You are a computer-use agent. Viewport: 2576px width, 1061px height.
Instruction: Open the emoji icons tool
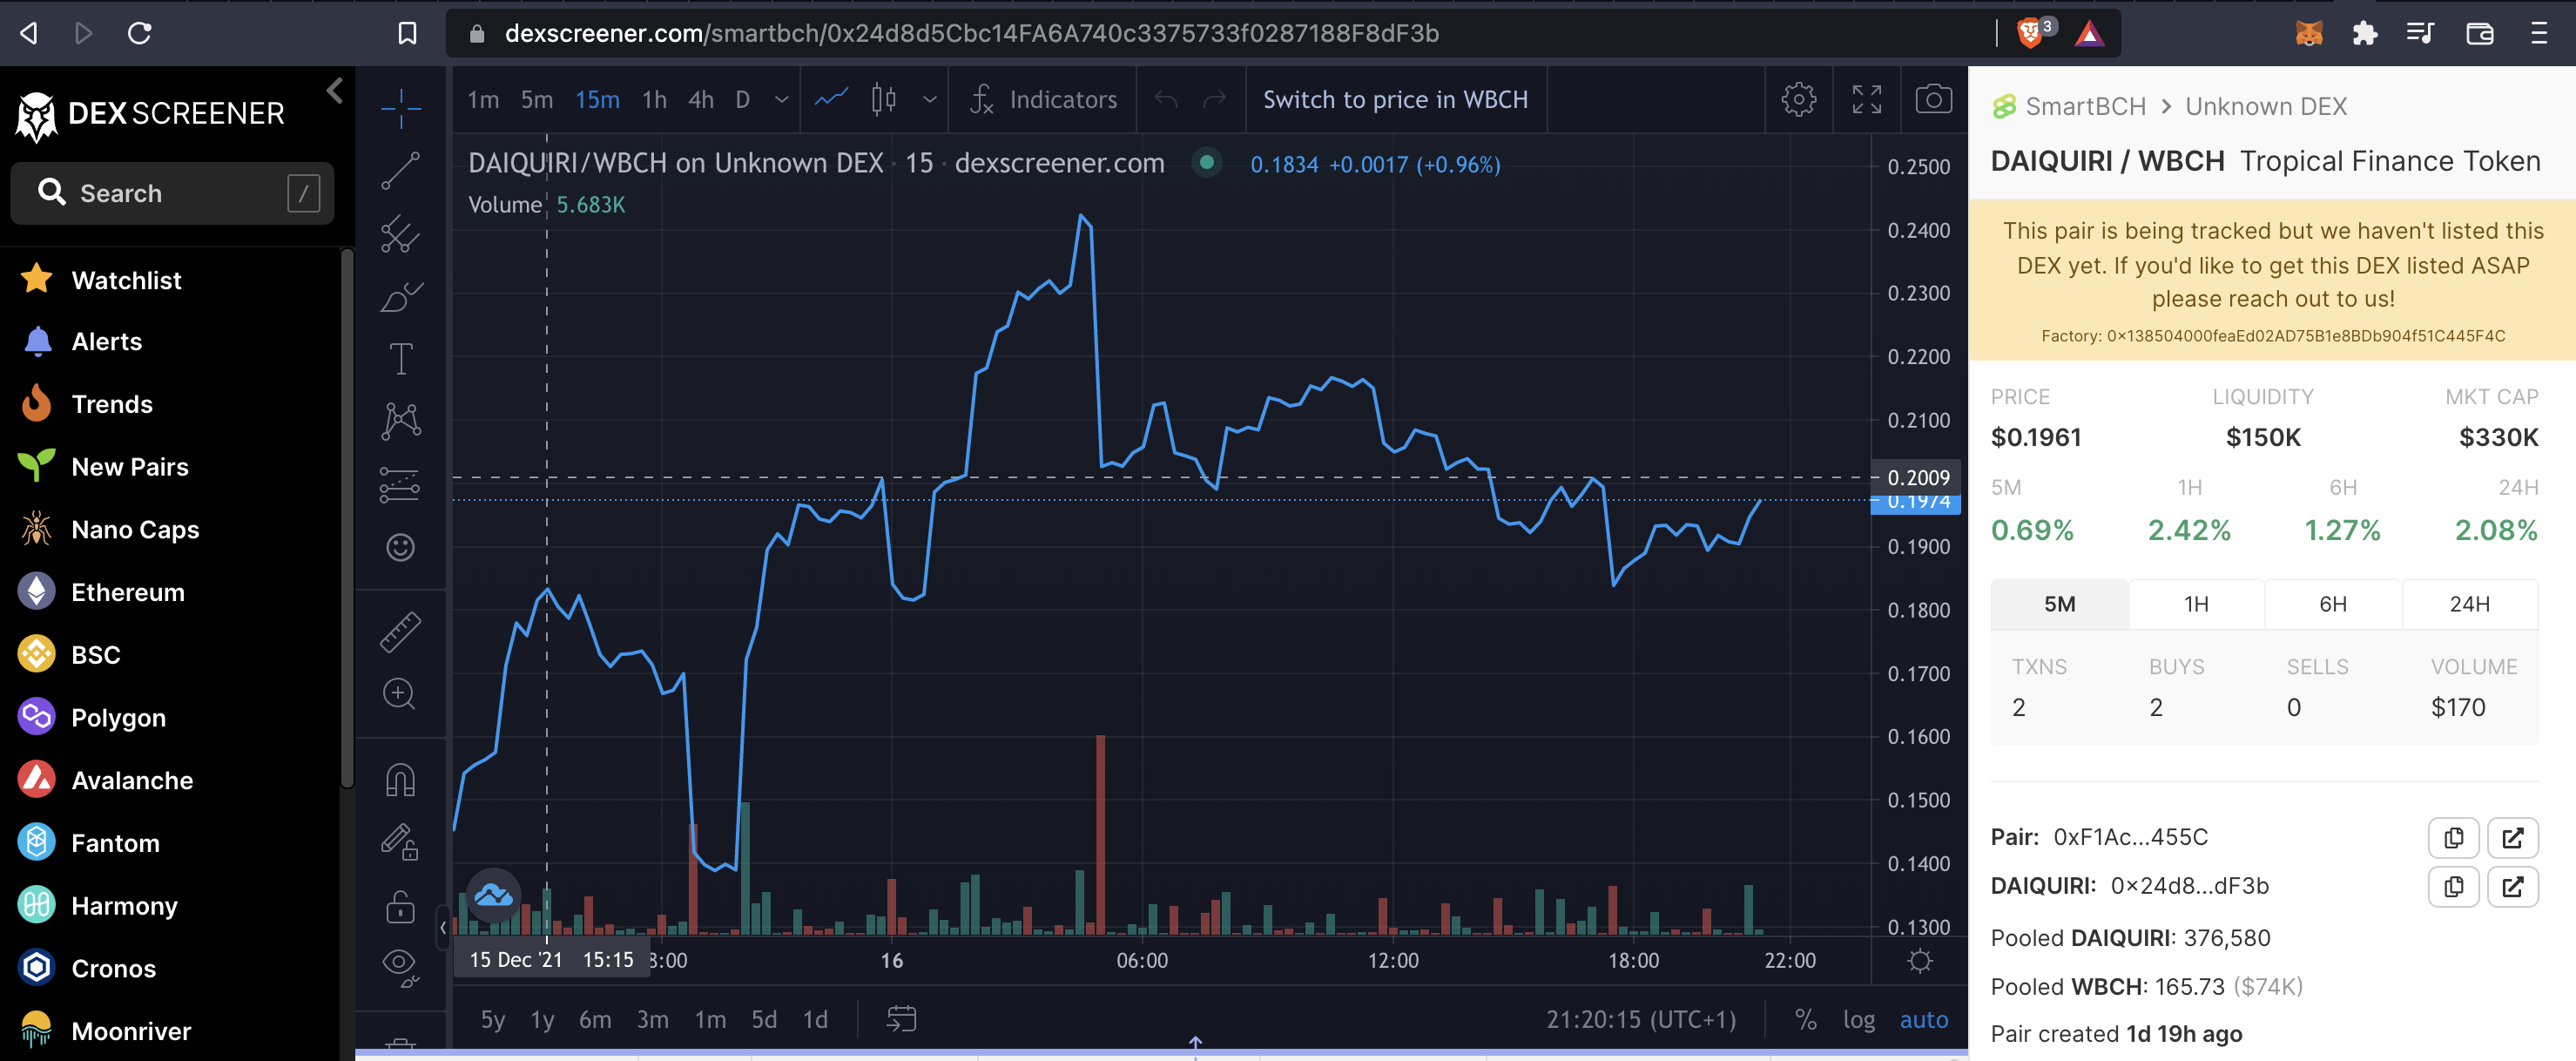400,547
